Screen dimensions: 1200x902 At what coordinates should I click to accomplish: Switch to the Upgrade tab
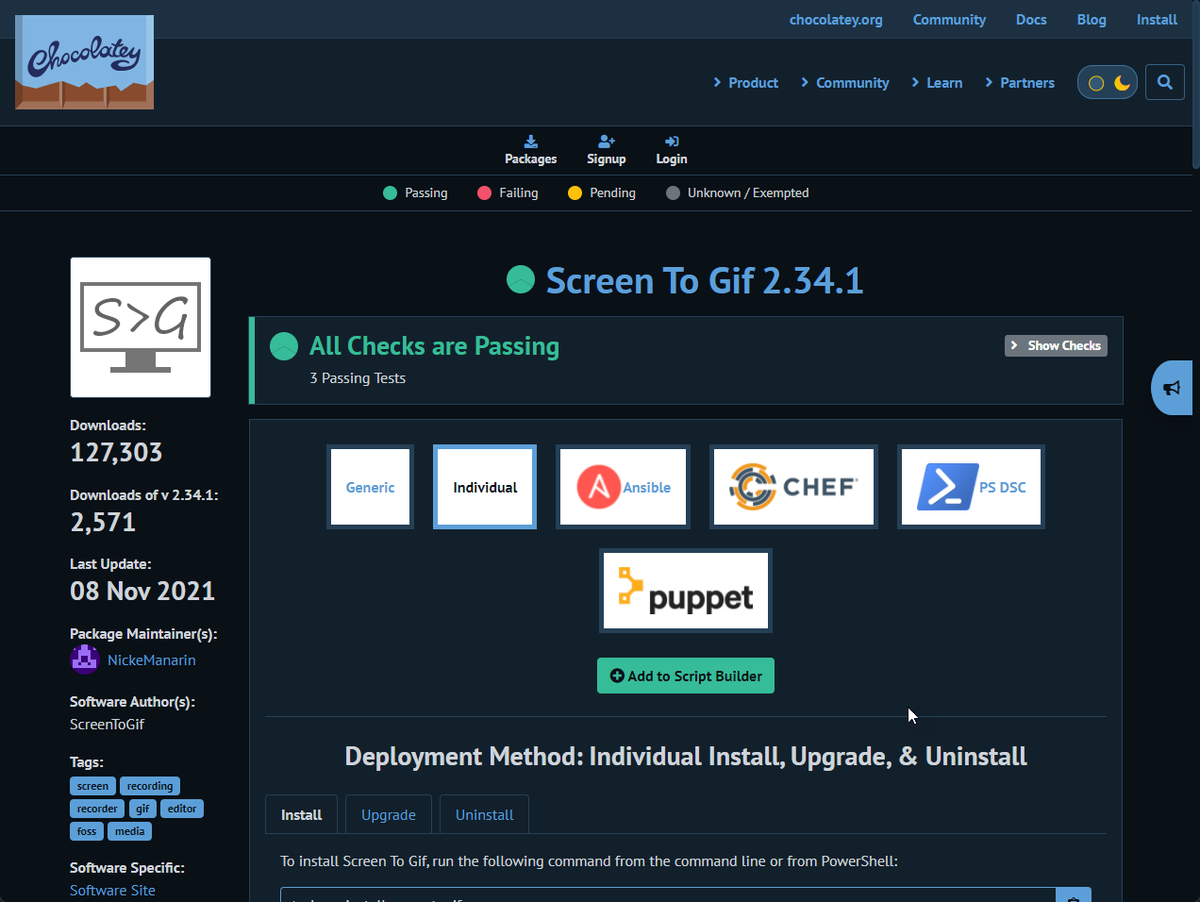pos(388,815)
